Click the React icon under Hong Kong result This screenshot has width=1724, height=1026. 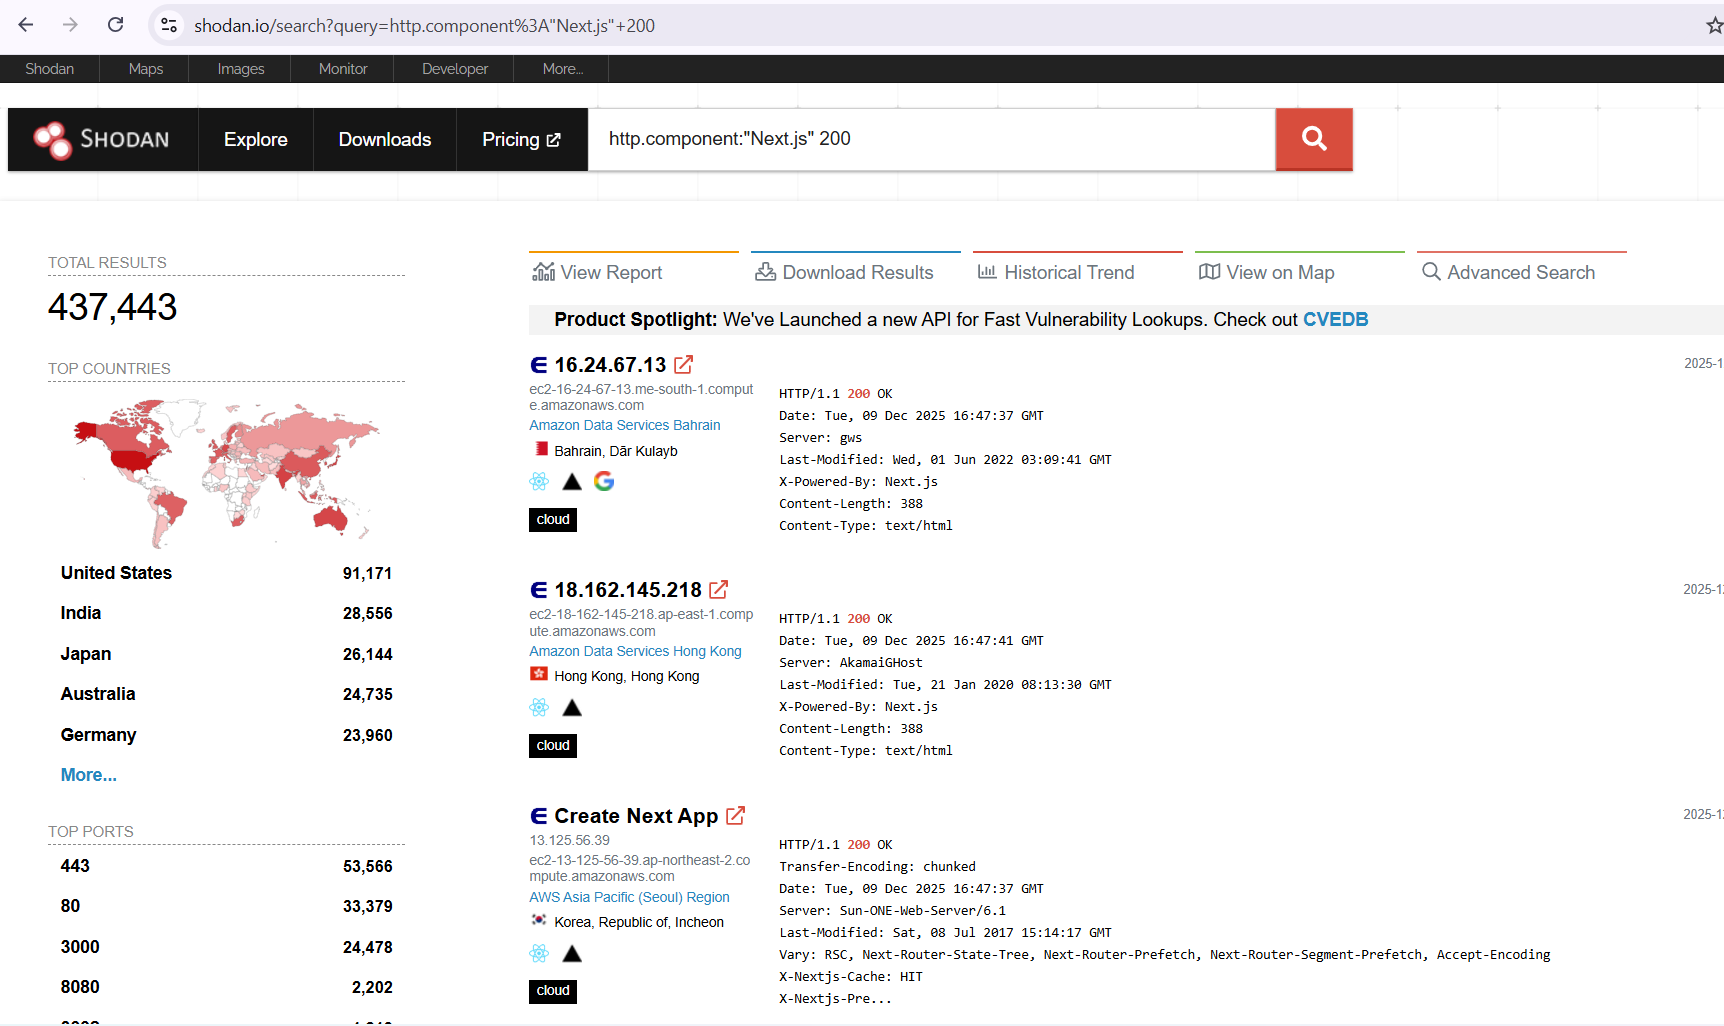(540, 707)
